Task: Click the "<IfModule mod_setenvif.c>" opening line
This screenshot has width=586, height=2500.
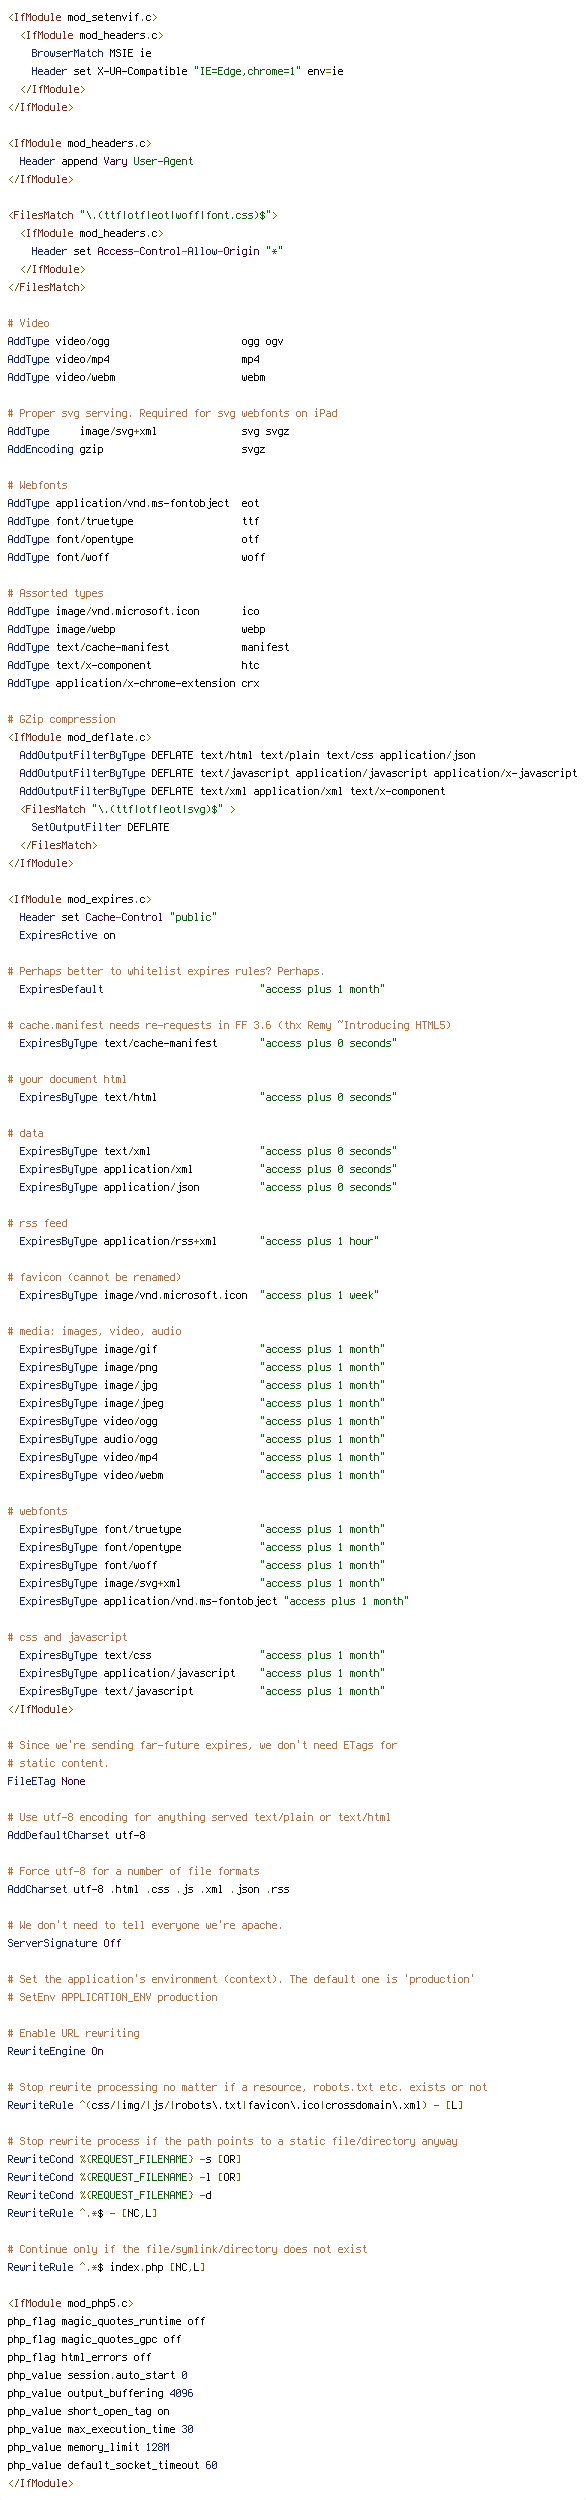Action: (82, 17)
